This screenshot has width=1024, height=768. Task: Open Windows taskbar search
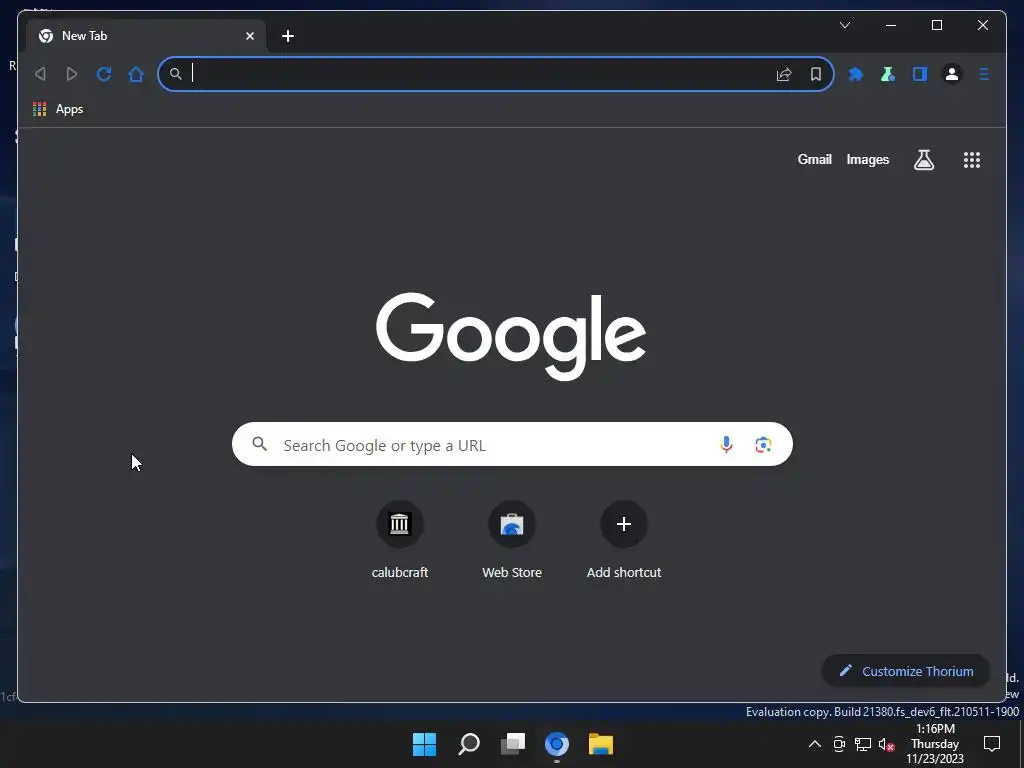[469, 744]
